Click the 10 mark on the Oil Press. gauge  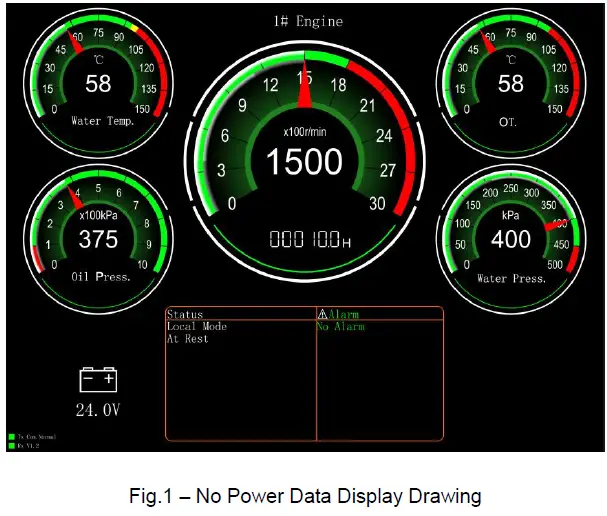[x=142, y=265]
